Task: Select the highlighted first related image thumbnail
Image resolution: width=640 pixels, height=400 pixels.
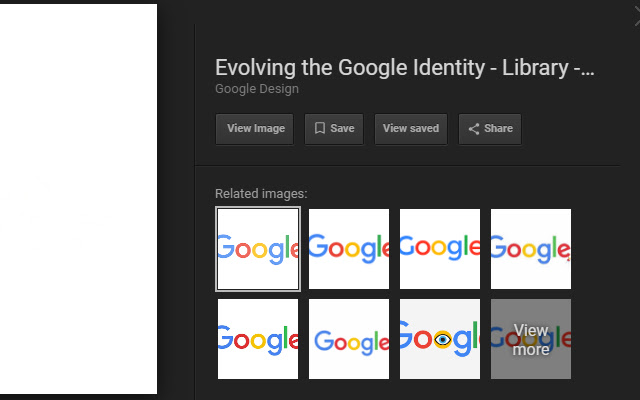Action: coord(258,249)
